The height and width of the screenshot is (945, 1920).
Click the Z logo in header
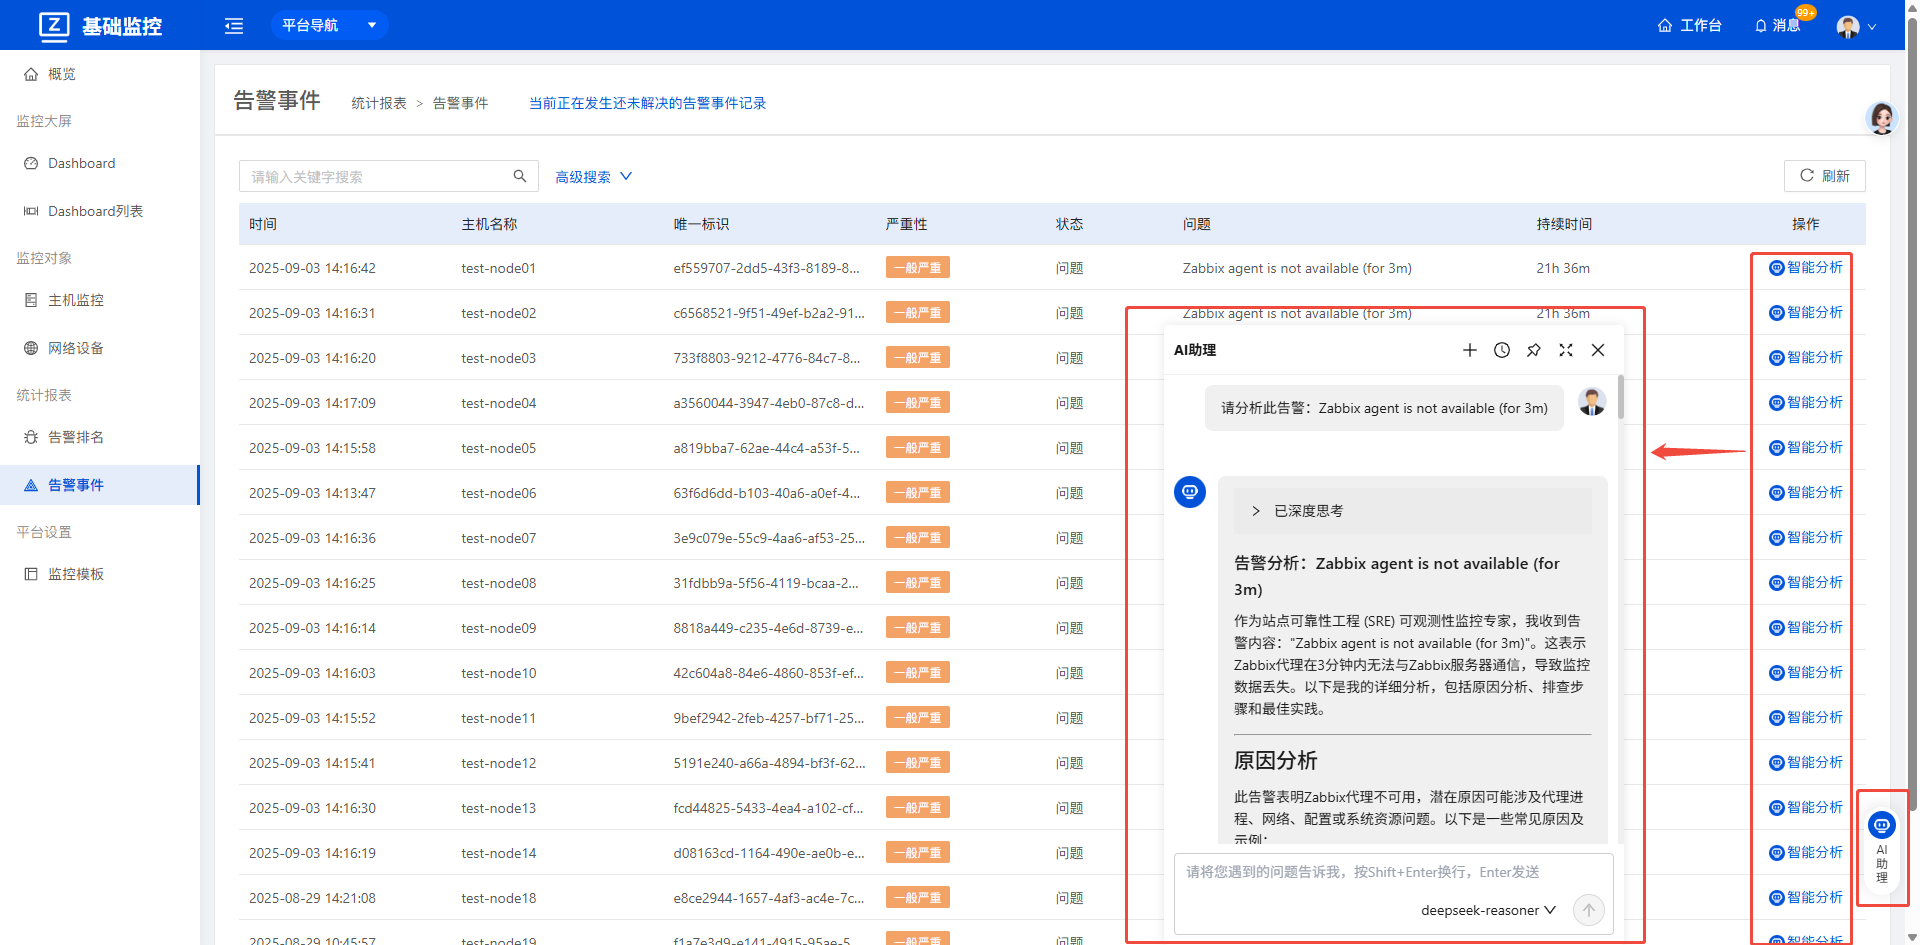[x=54, y=25]
